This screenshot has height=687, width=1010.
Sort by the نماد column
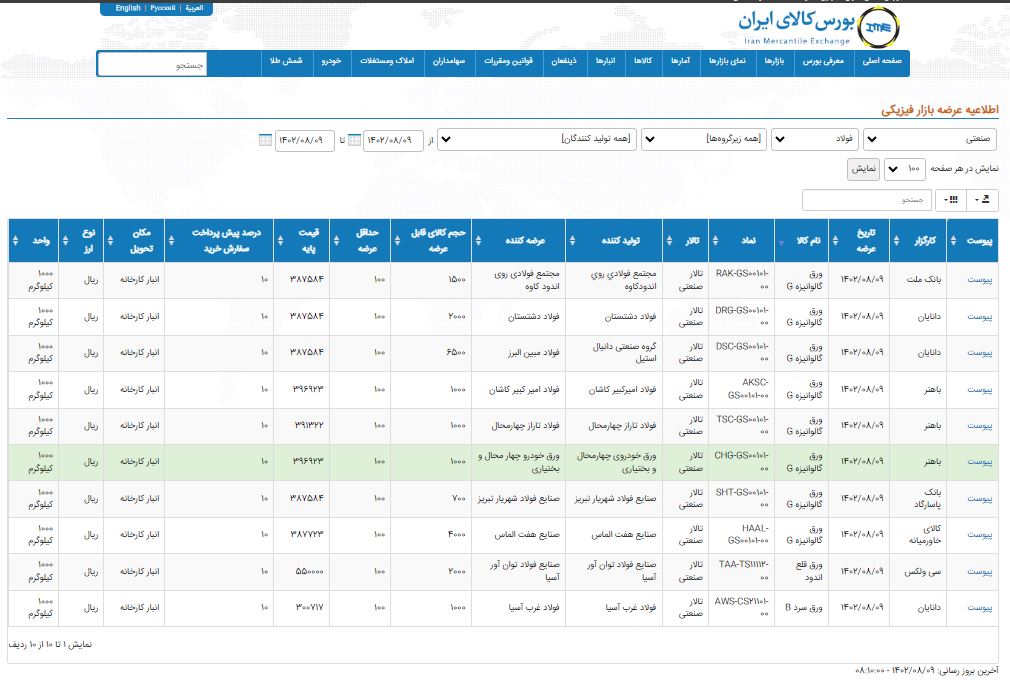click(x=741, y=241)
